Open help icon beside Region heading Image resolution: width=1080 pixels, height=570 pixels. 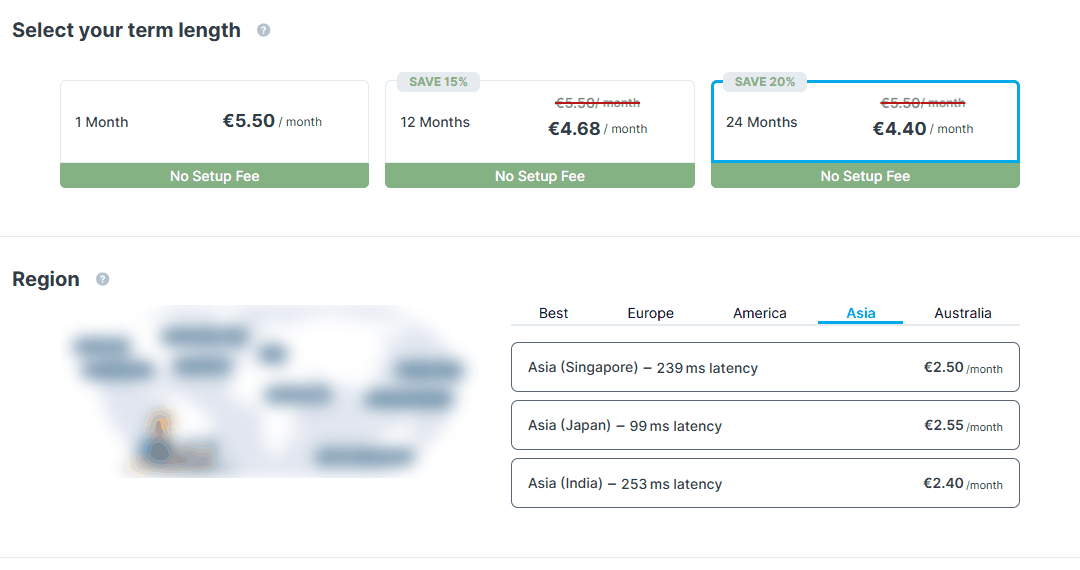pos(103,279)
